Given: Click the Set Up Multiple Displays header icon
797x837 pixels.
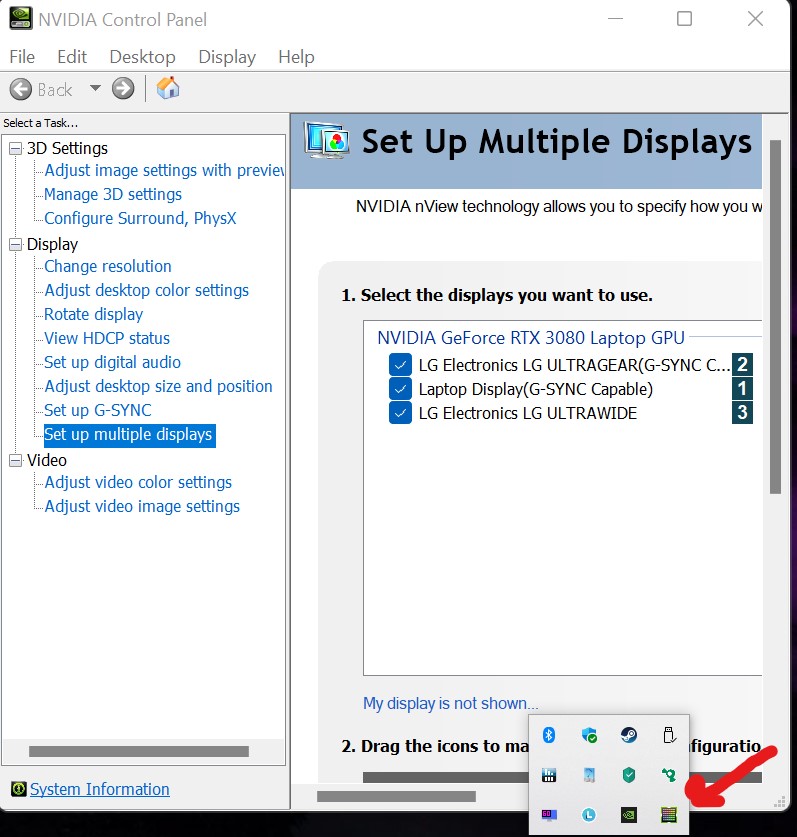Looking at the screenshot, I should tap(327, 140).
